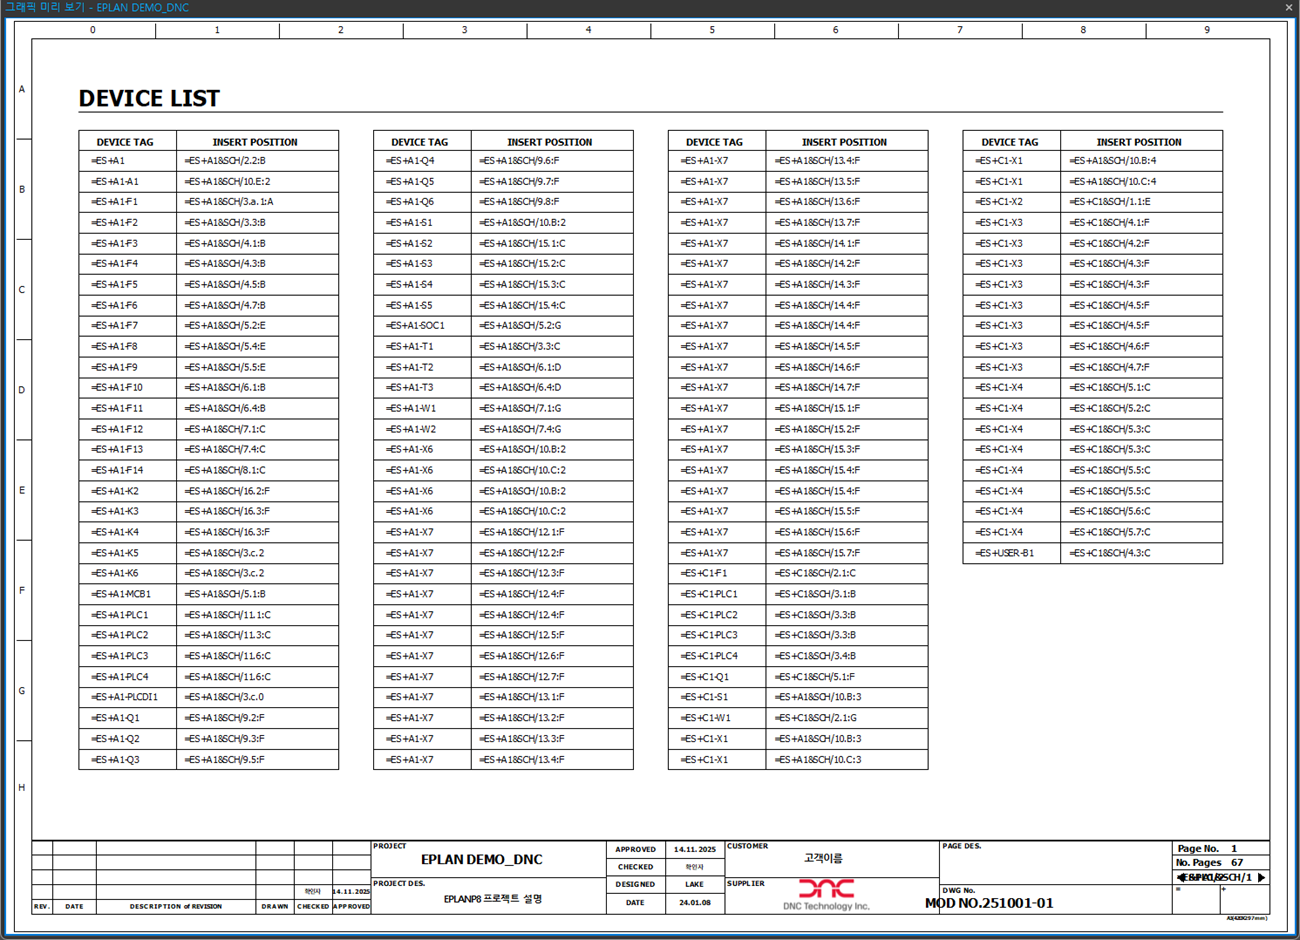This screenshot has width=1300, height=940.
Task: Select device tag =ES+C1-Q1
Action: tap(704, 677)
